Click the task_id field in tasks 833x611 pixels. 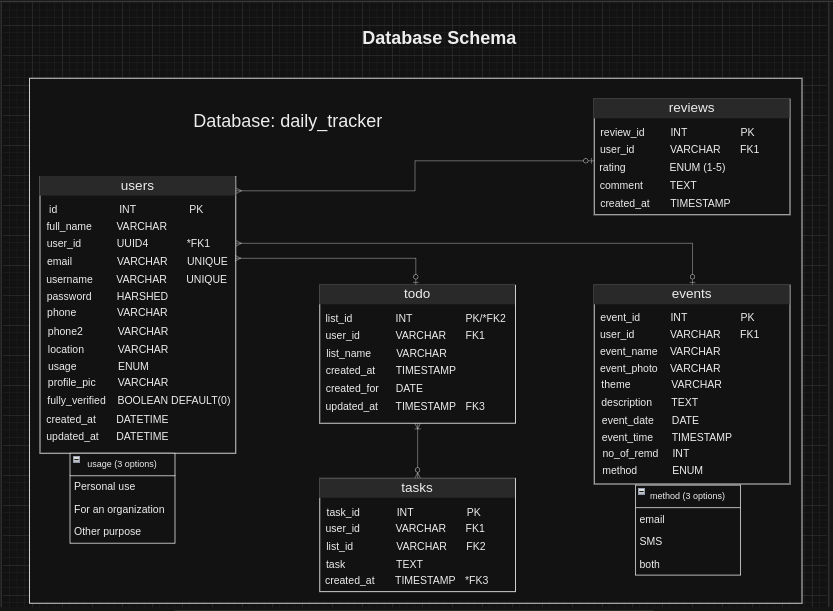click(343, 512)
